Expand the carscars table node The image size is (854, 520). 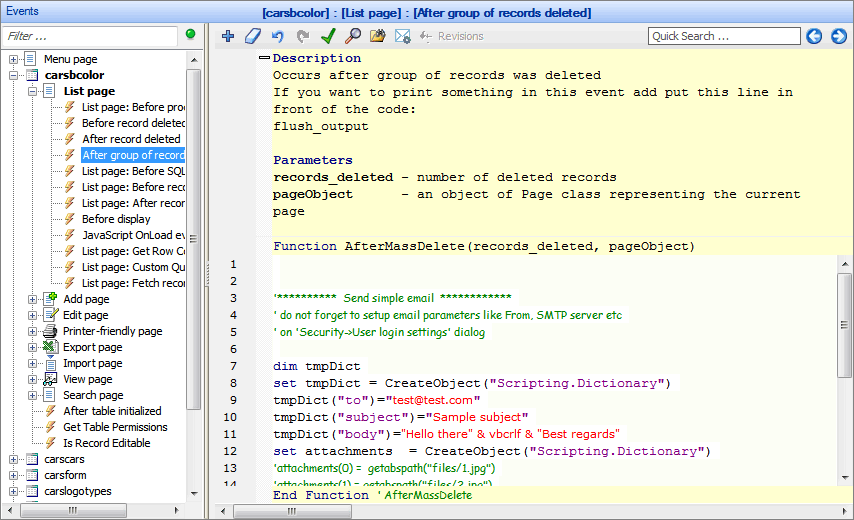tap(14, 460)
